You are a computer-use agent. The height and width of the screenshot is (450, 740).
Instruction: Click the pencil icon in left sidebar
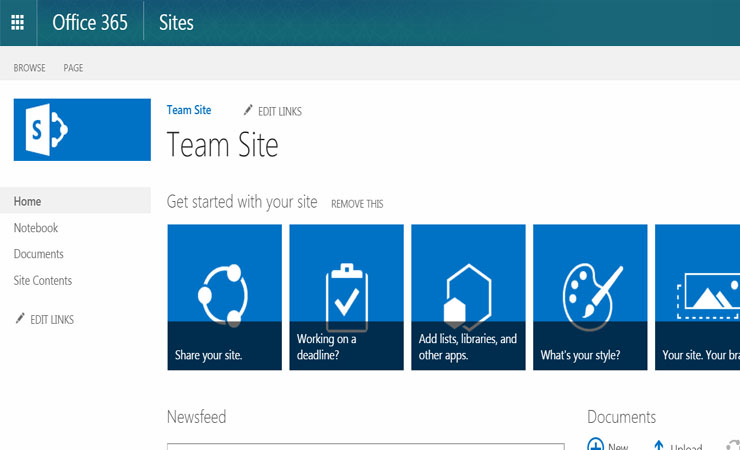[20, 319]
